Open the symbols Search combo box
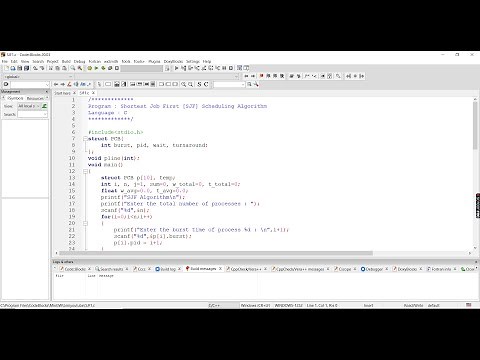480x360 pixels. coord(32,114)
